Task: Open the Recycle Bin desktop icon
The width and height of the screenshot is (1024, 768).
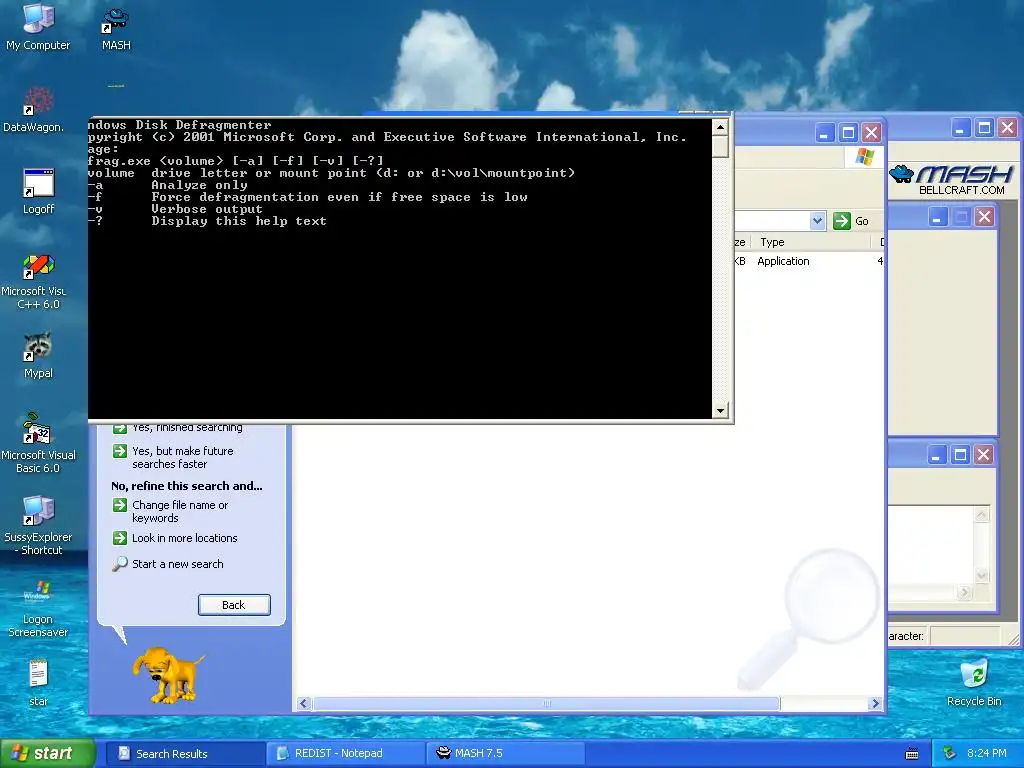Action: [974, 682]
